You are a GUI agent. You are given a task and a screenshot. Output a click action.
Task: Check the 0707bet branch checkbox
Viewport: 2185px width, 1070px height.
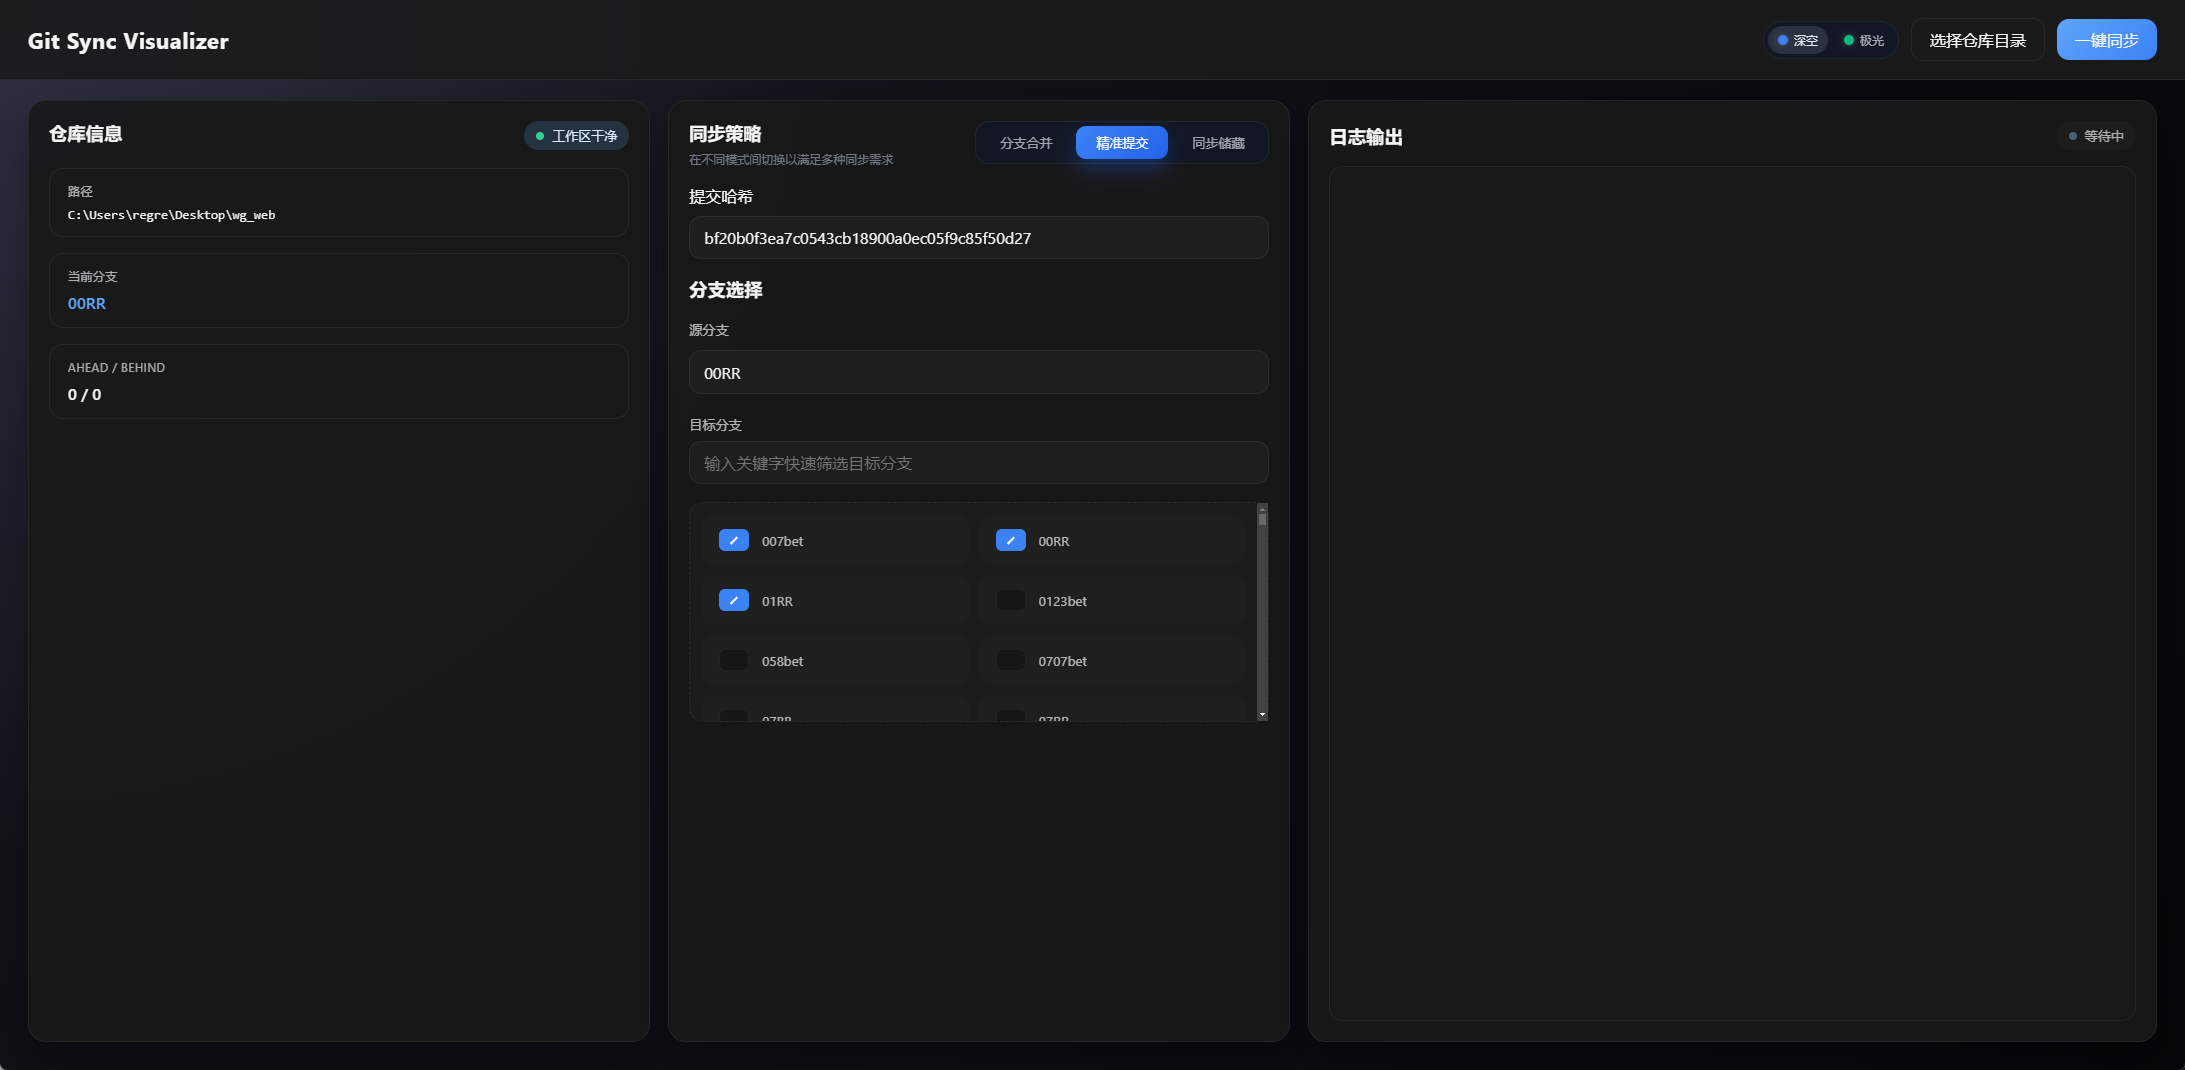coord(1010,660)
